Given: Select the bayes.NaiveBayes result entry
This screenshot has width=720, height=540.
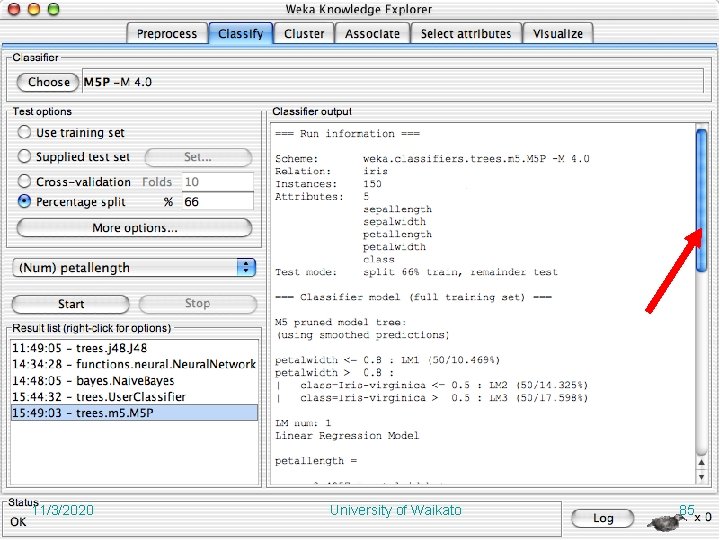Looking at the screenshot, I should click(134, 381).
